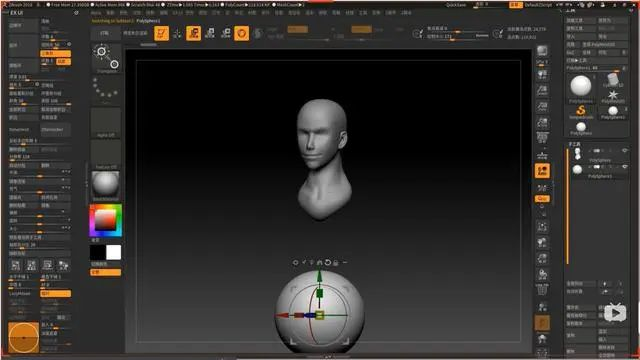Select the PolySphere1 tool thumbnail
640x360 pixels.
[x=613, y=111]
